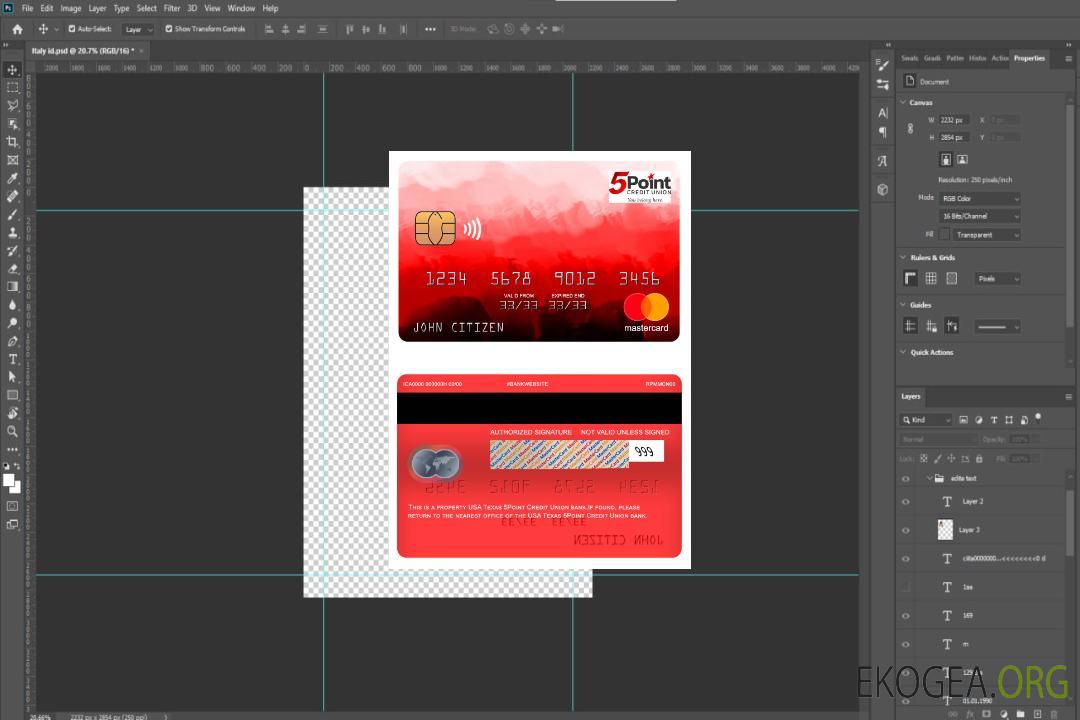Click the default foreground/background colors icon

(x=6, y=466)
